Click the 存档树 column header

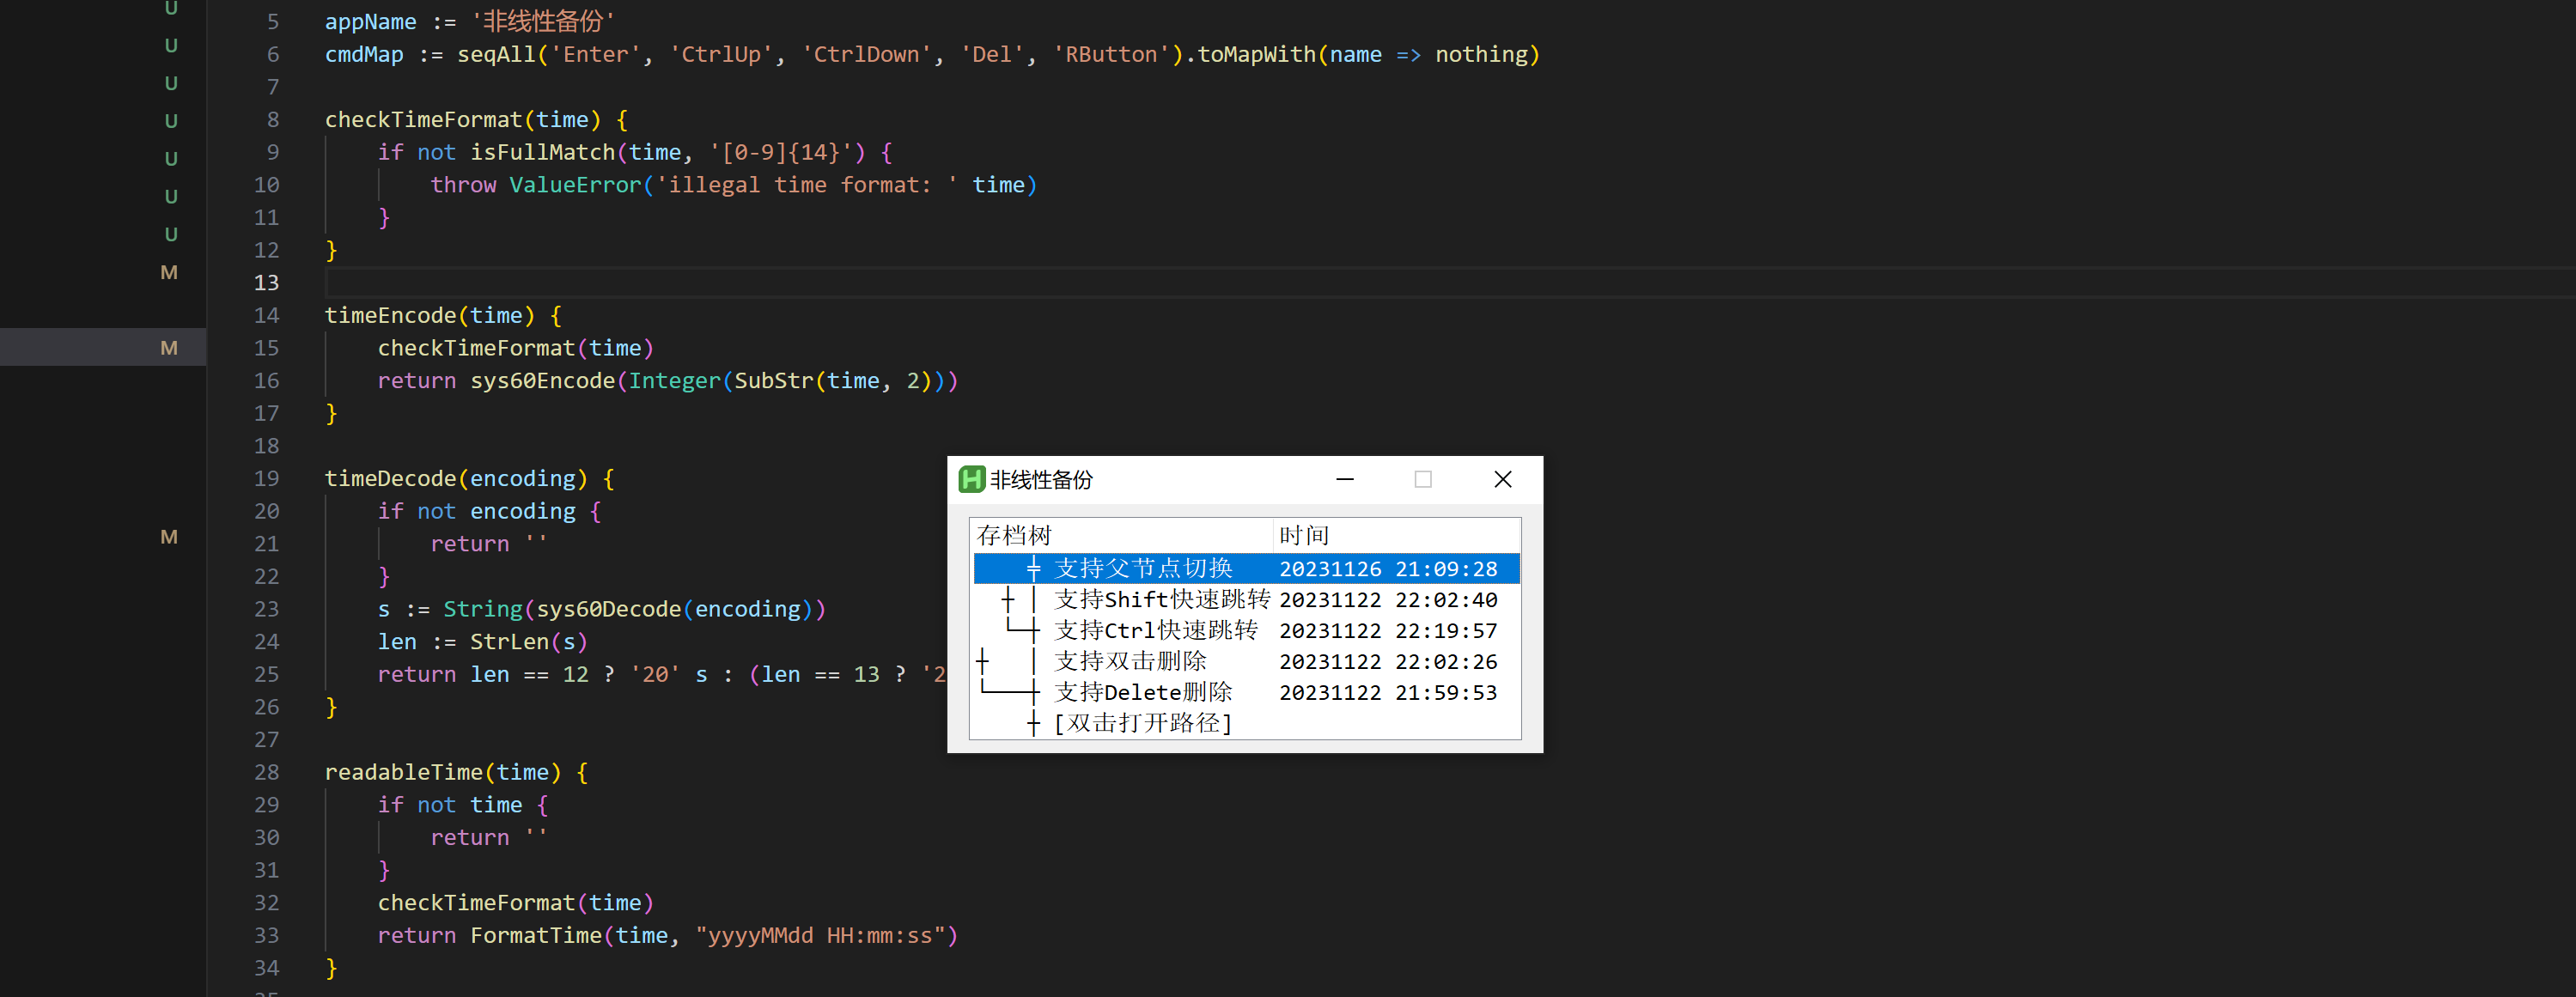click(x=1014, y=536)
